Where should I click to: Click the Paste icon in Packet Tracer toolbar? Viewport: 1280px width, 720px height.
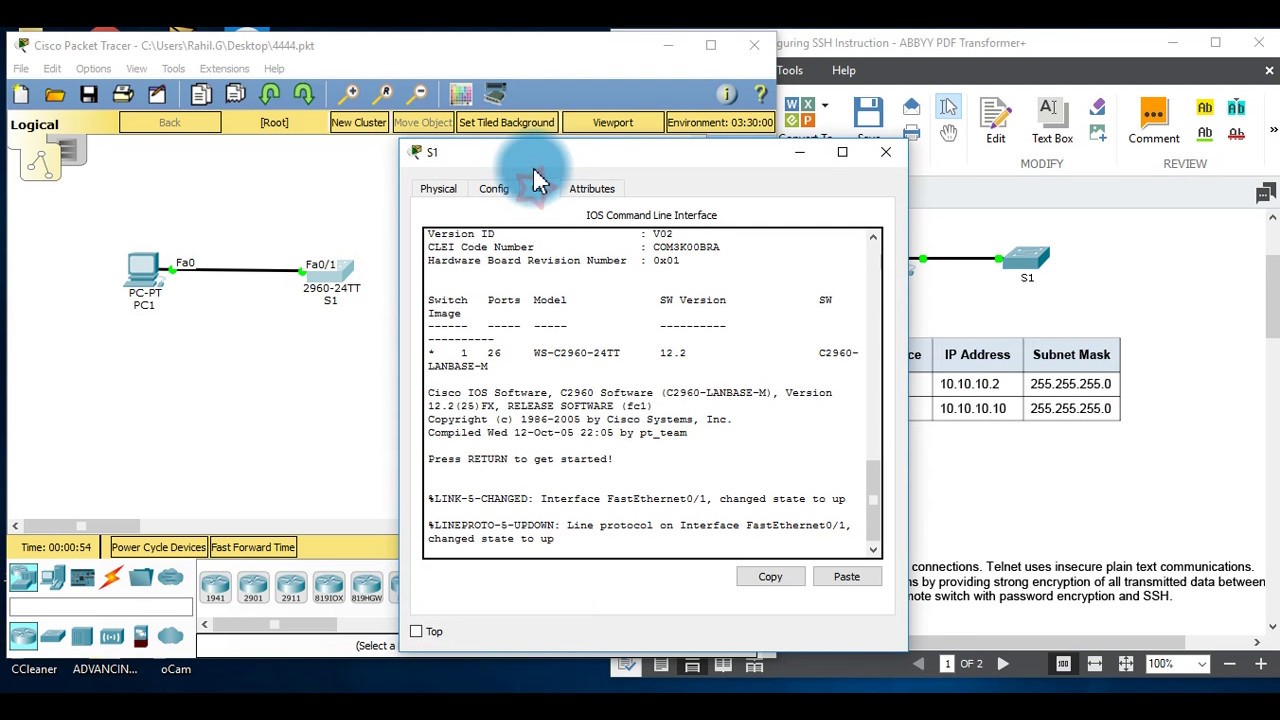point(235,94)
